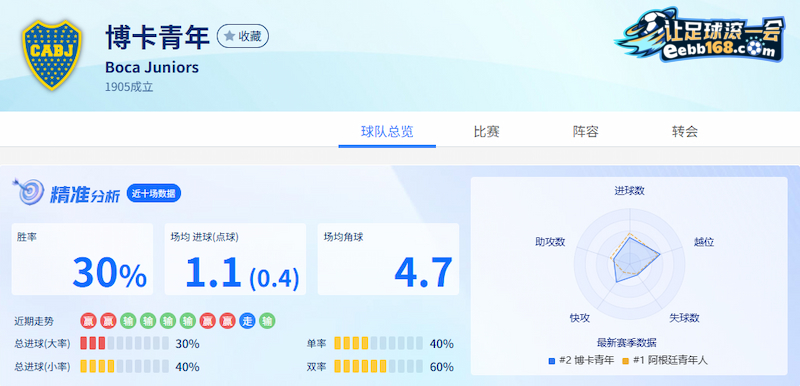This screenshot has width=800, height=386.
Task: Click the 40% value beside 总进球(小率)
Action: 187,367
